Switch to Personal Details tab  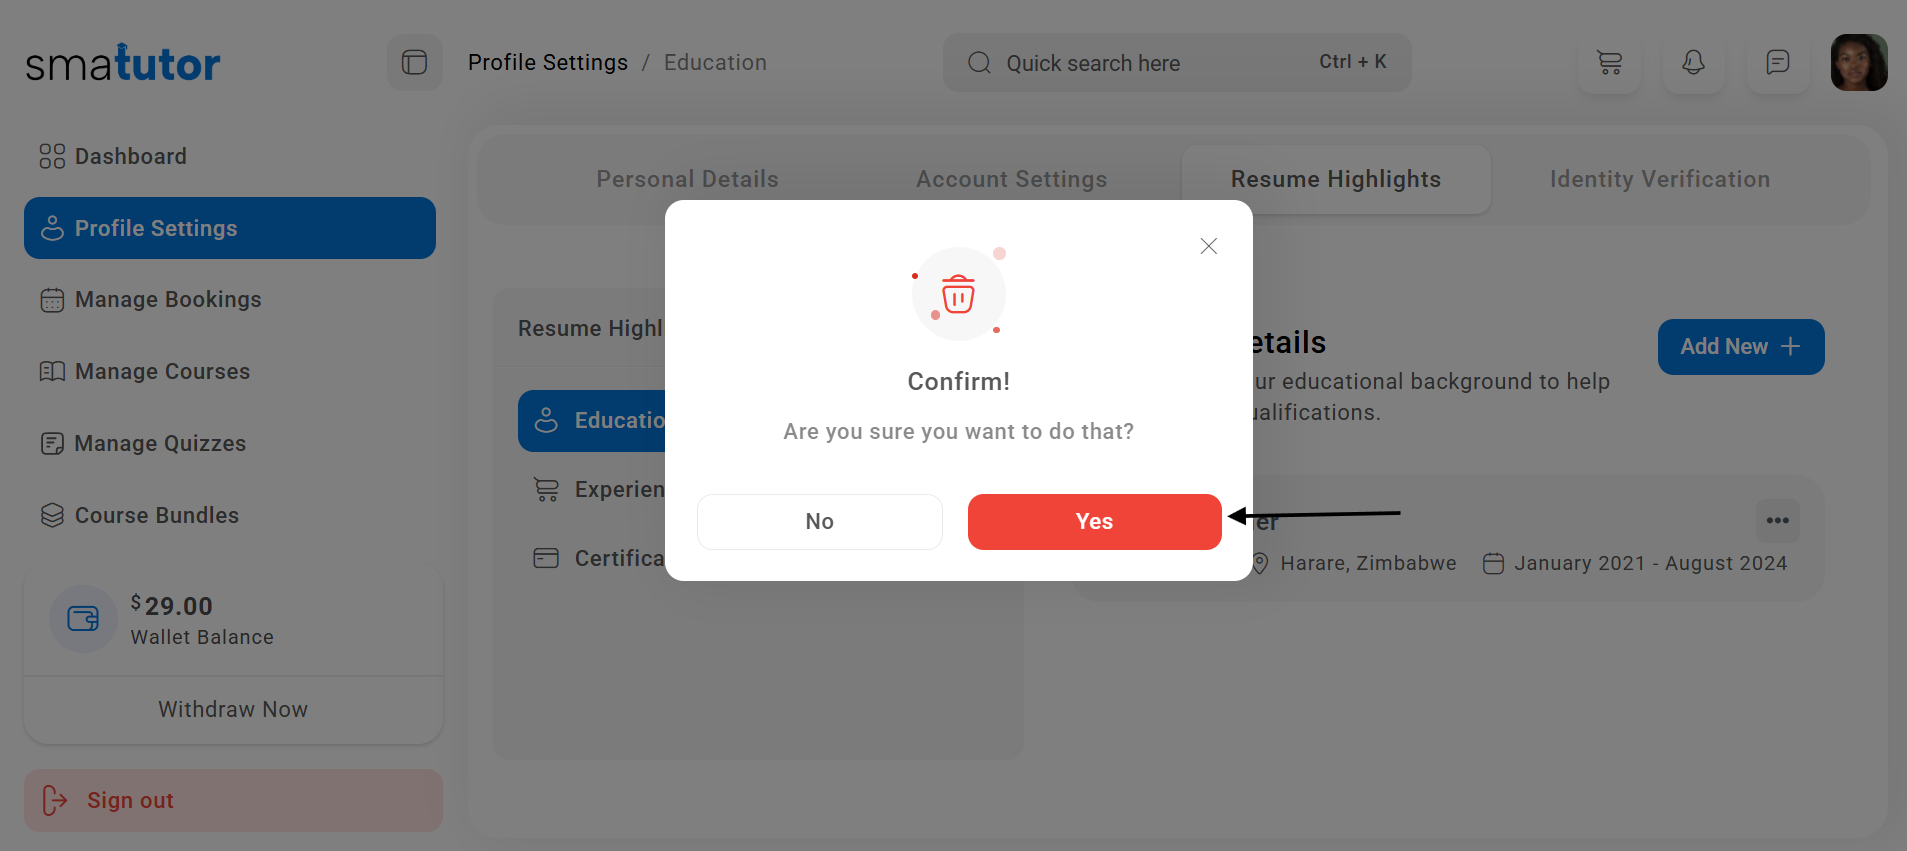pos(687,180)
